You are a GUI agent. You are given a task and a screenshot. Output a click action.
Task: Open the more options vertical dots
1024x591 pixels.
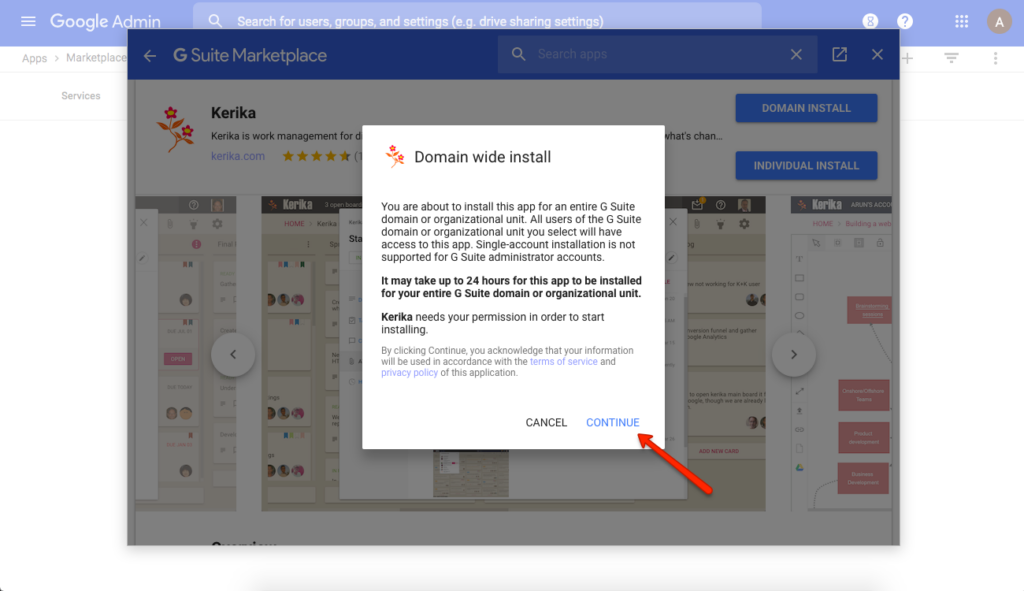tap(995, 58)
